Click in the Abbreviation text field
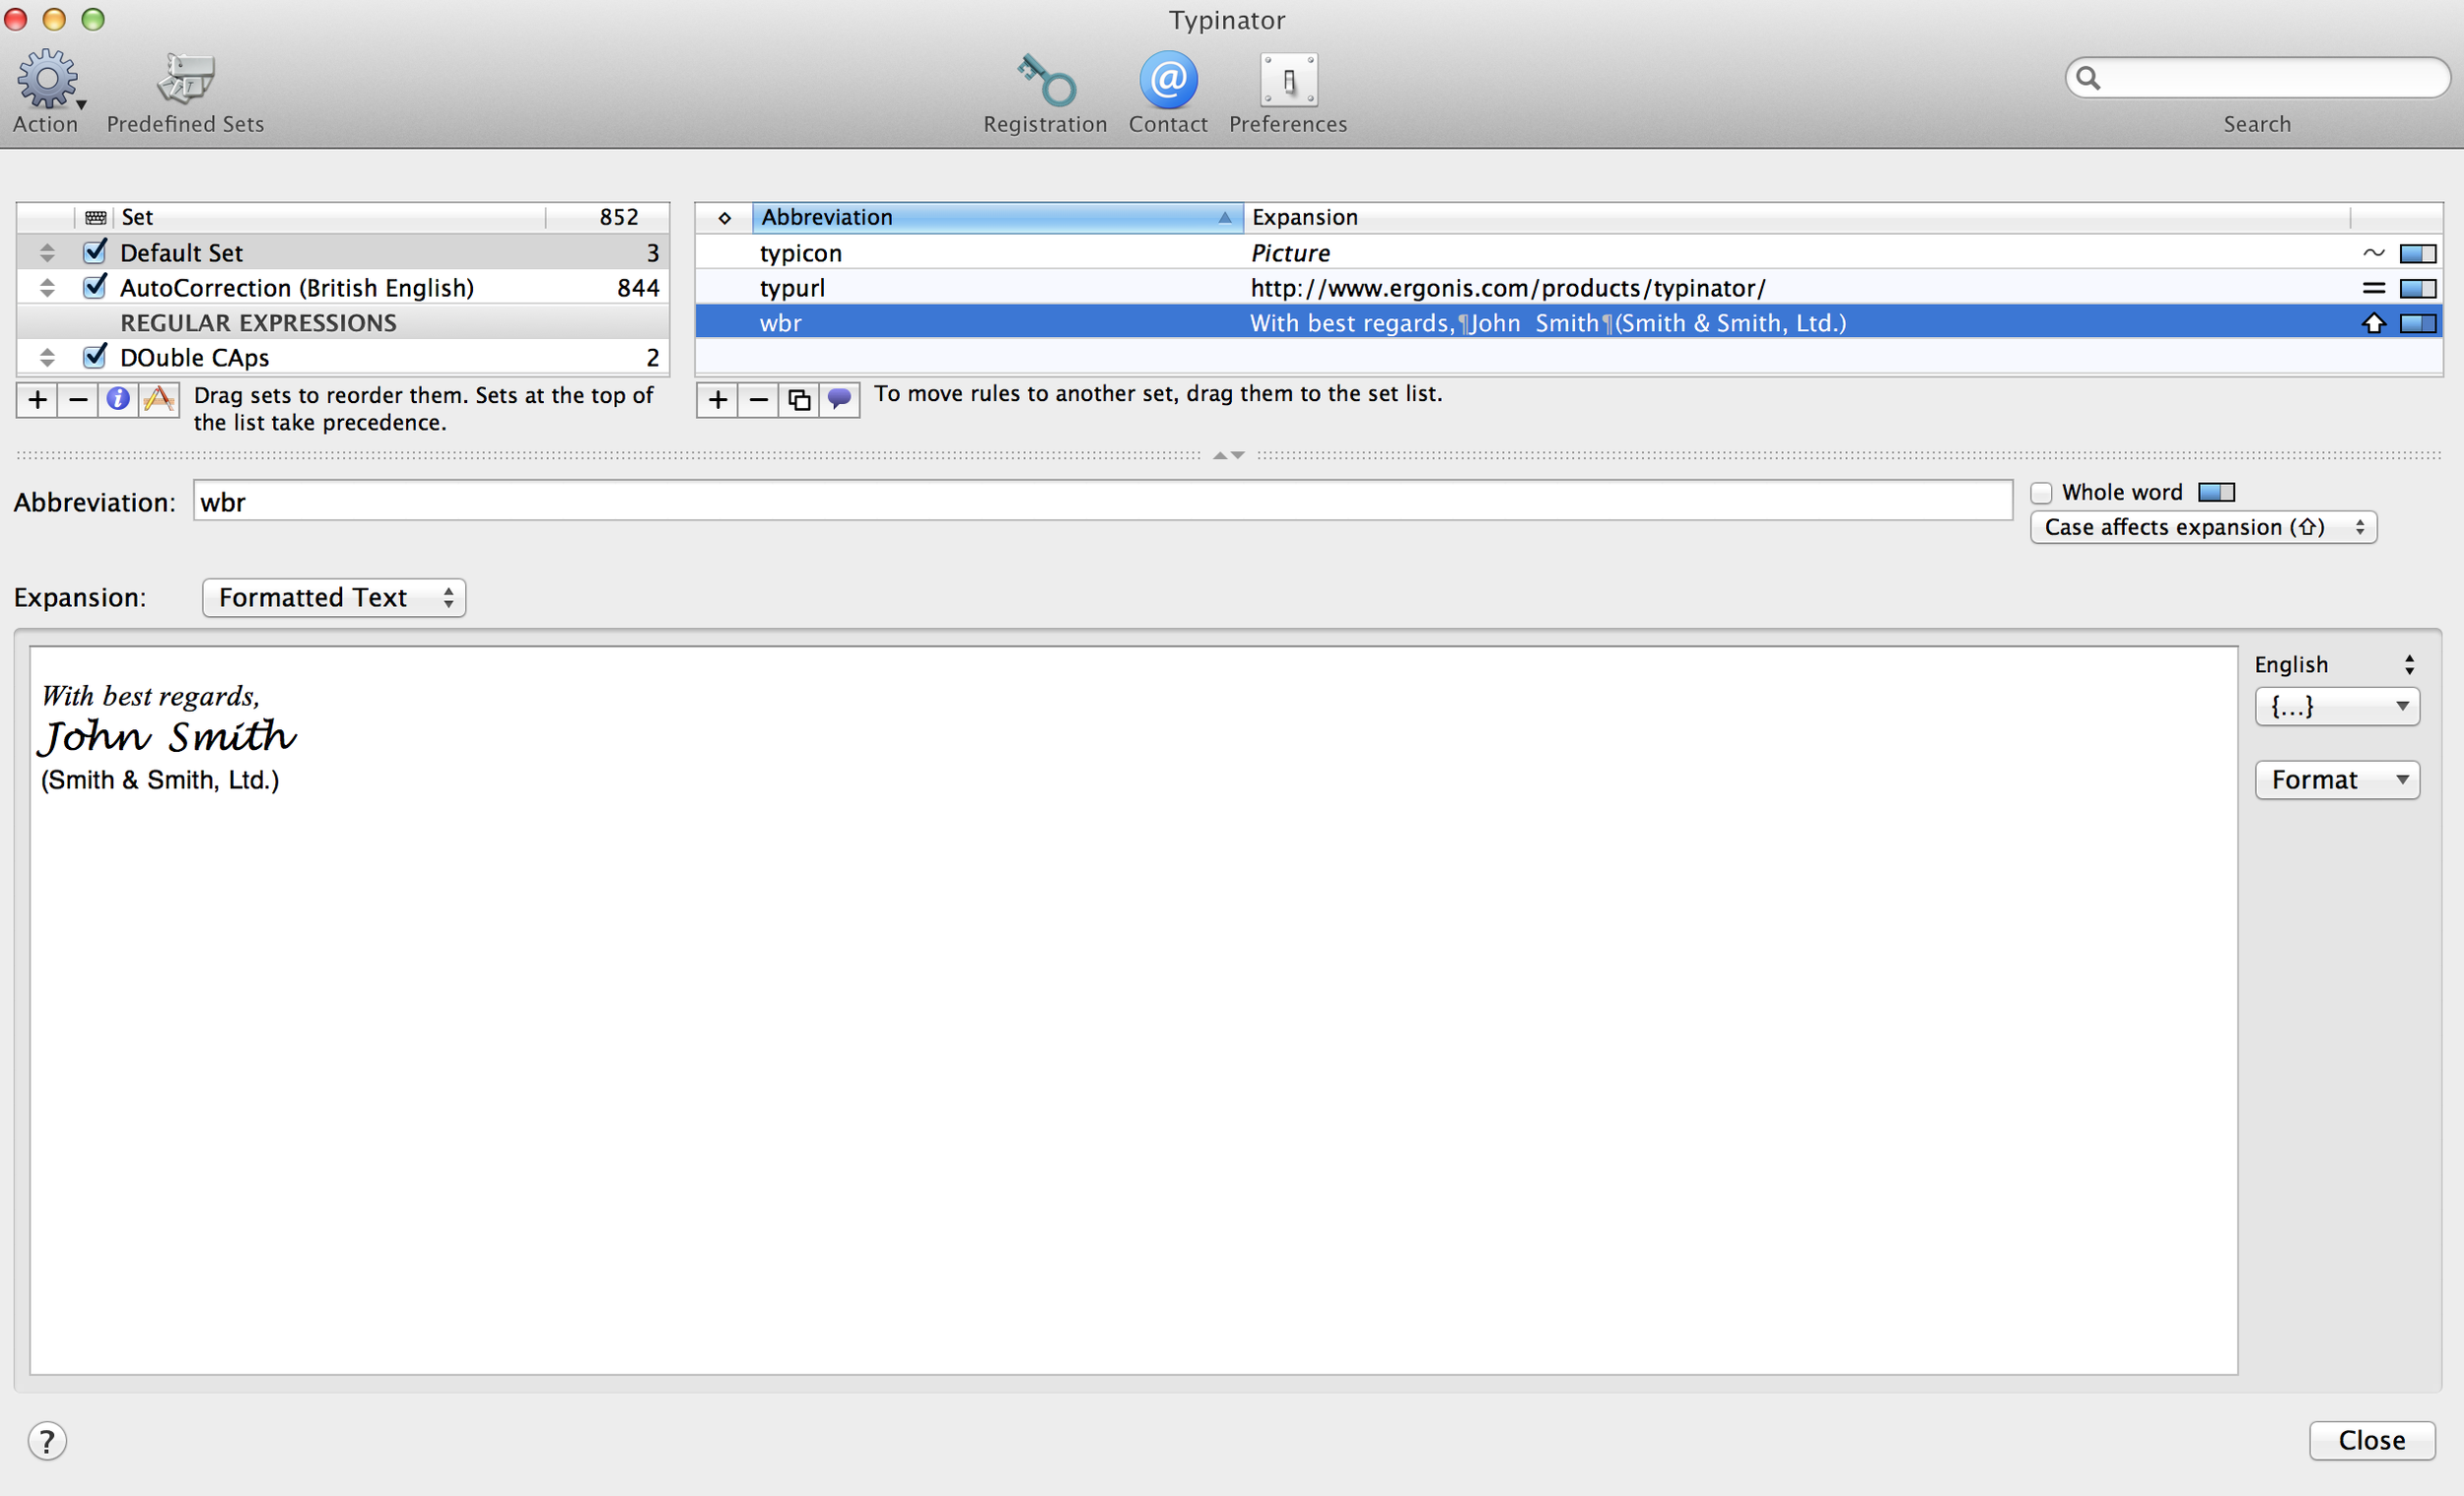 point(1102,501)
